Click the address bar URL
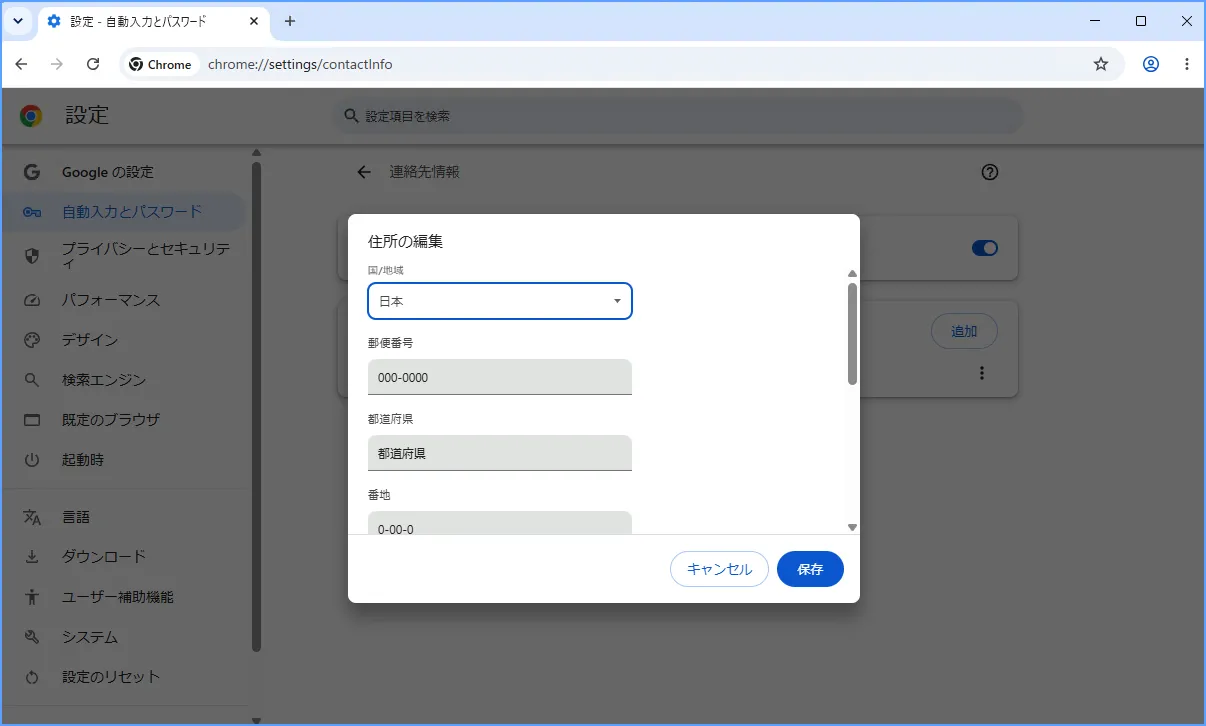1206x726 pixels. click(x=300, y=64)
